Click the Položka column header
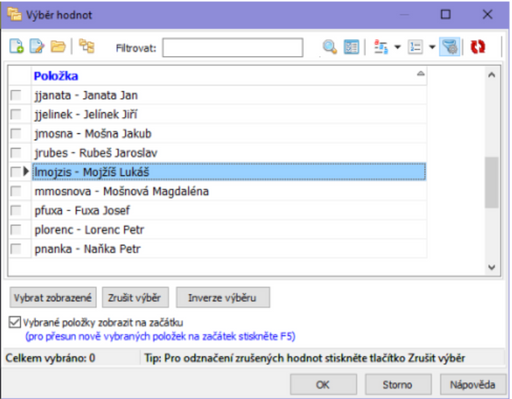This screenshot has width=512, height=399. [229, 76]
